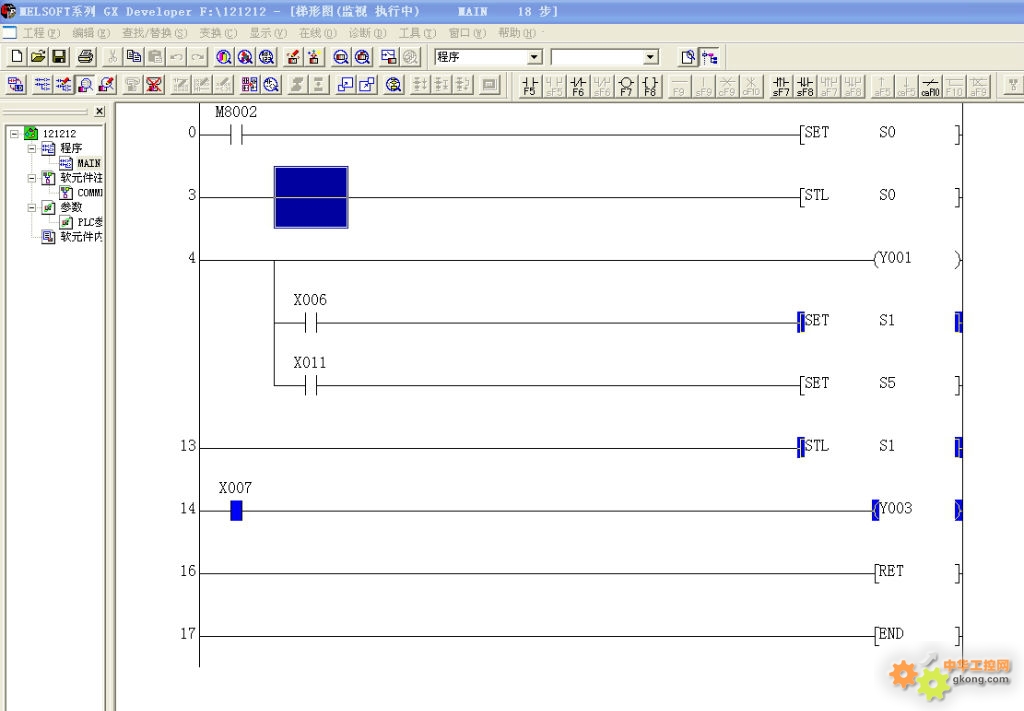
Task: Open the 帮助(H) menu
Action: click(x=517, y=33)
